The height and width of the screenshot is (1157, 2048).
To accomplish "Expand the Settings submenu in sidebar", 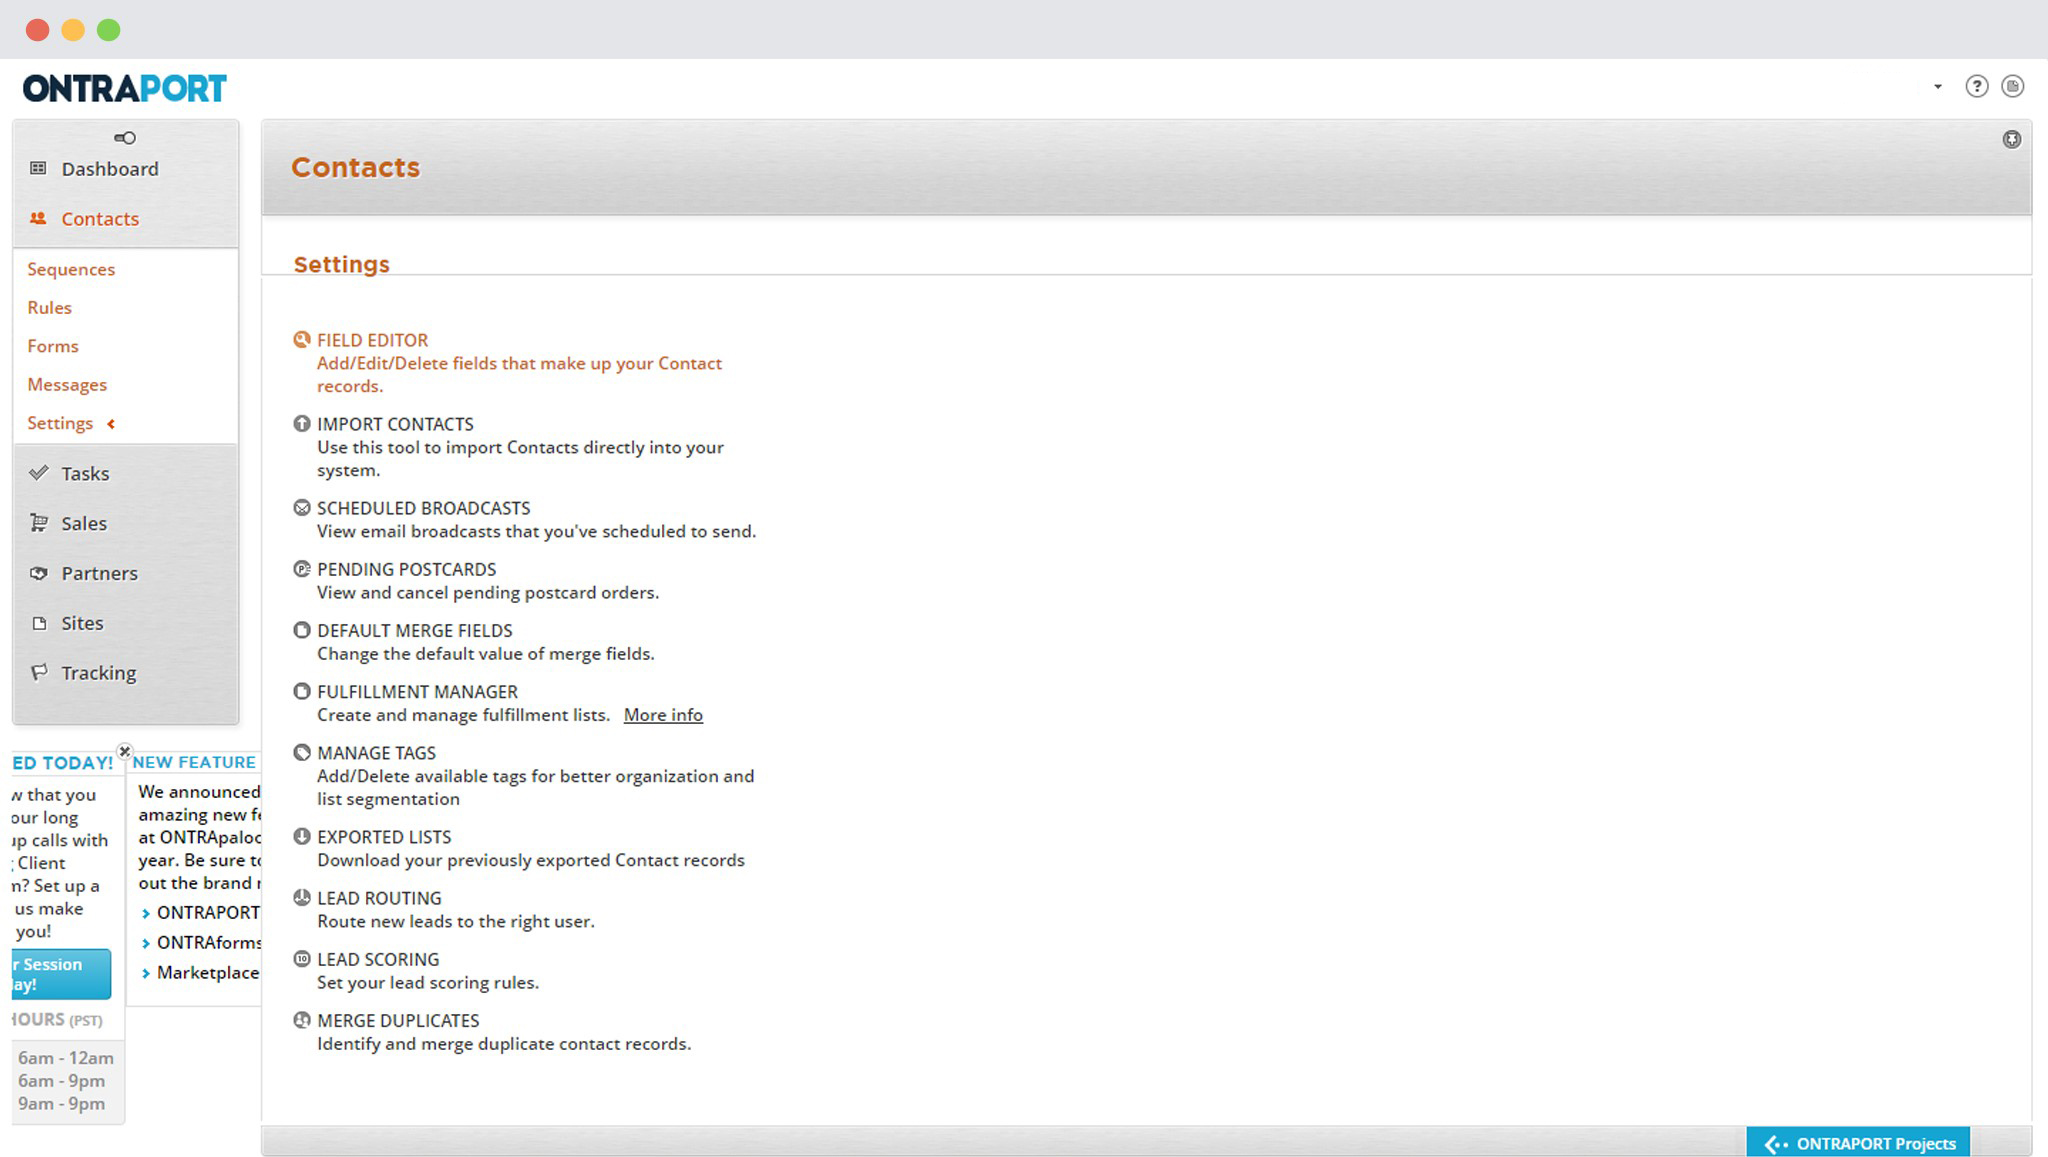I will 58,423.
